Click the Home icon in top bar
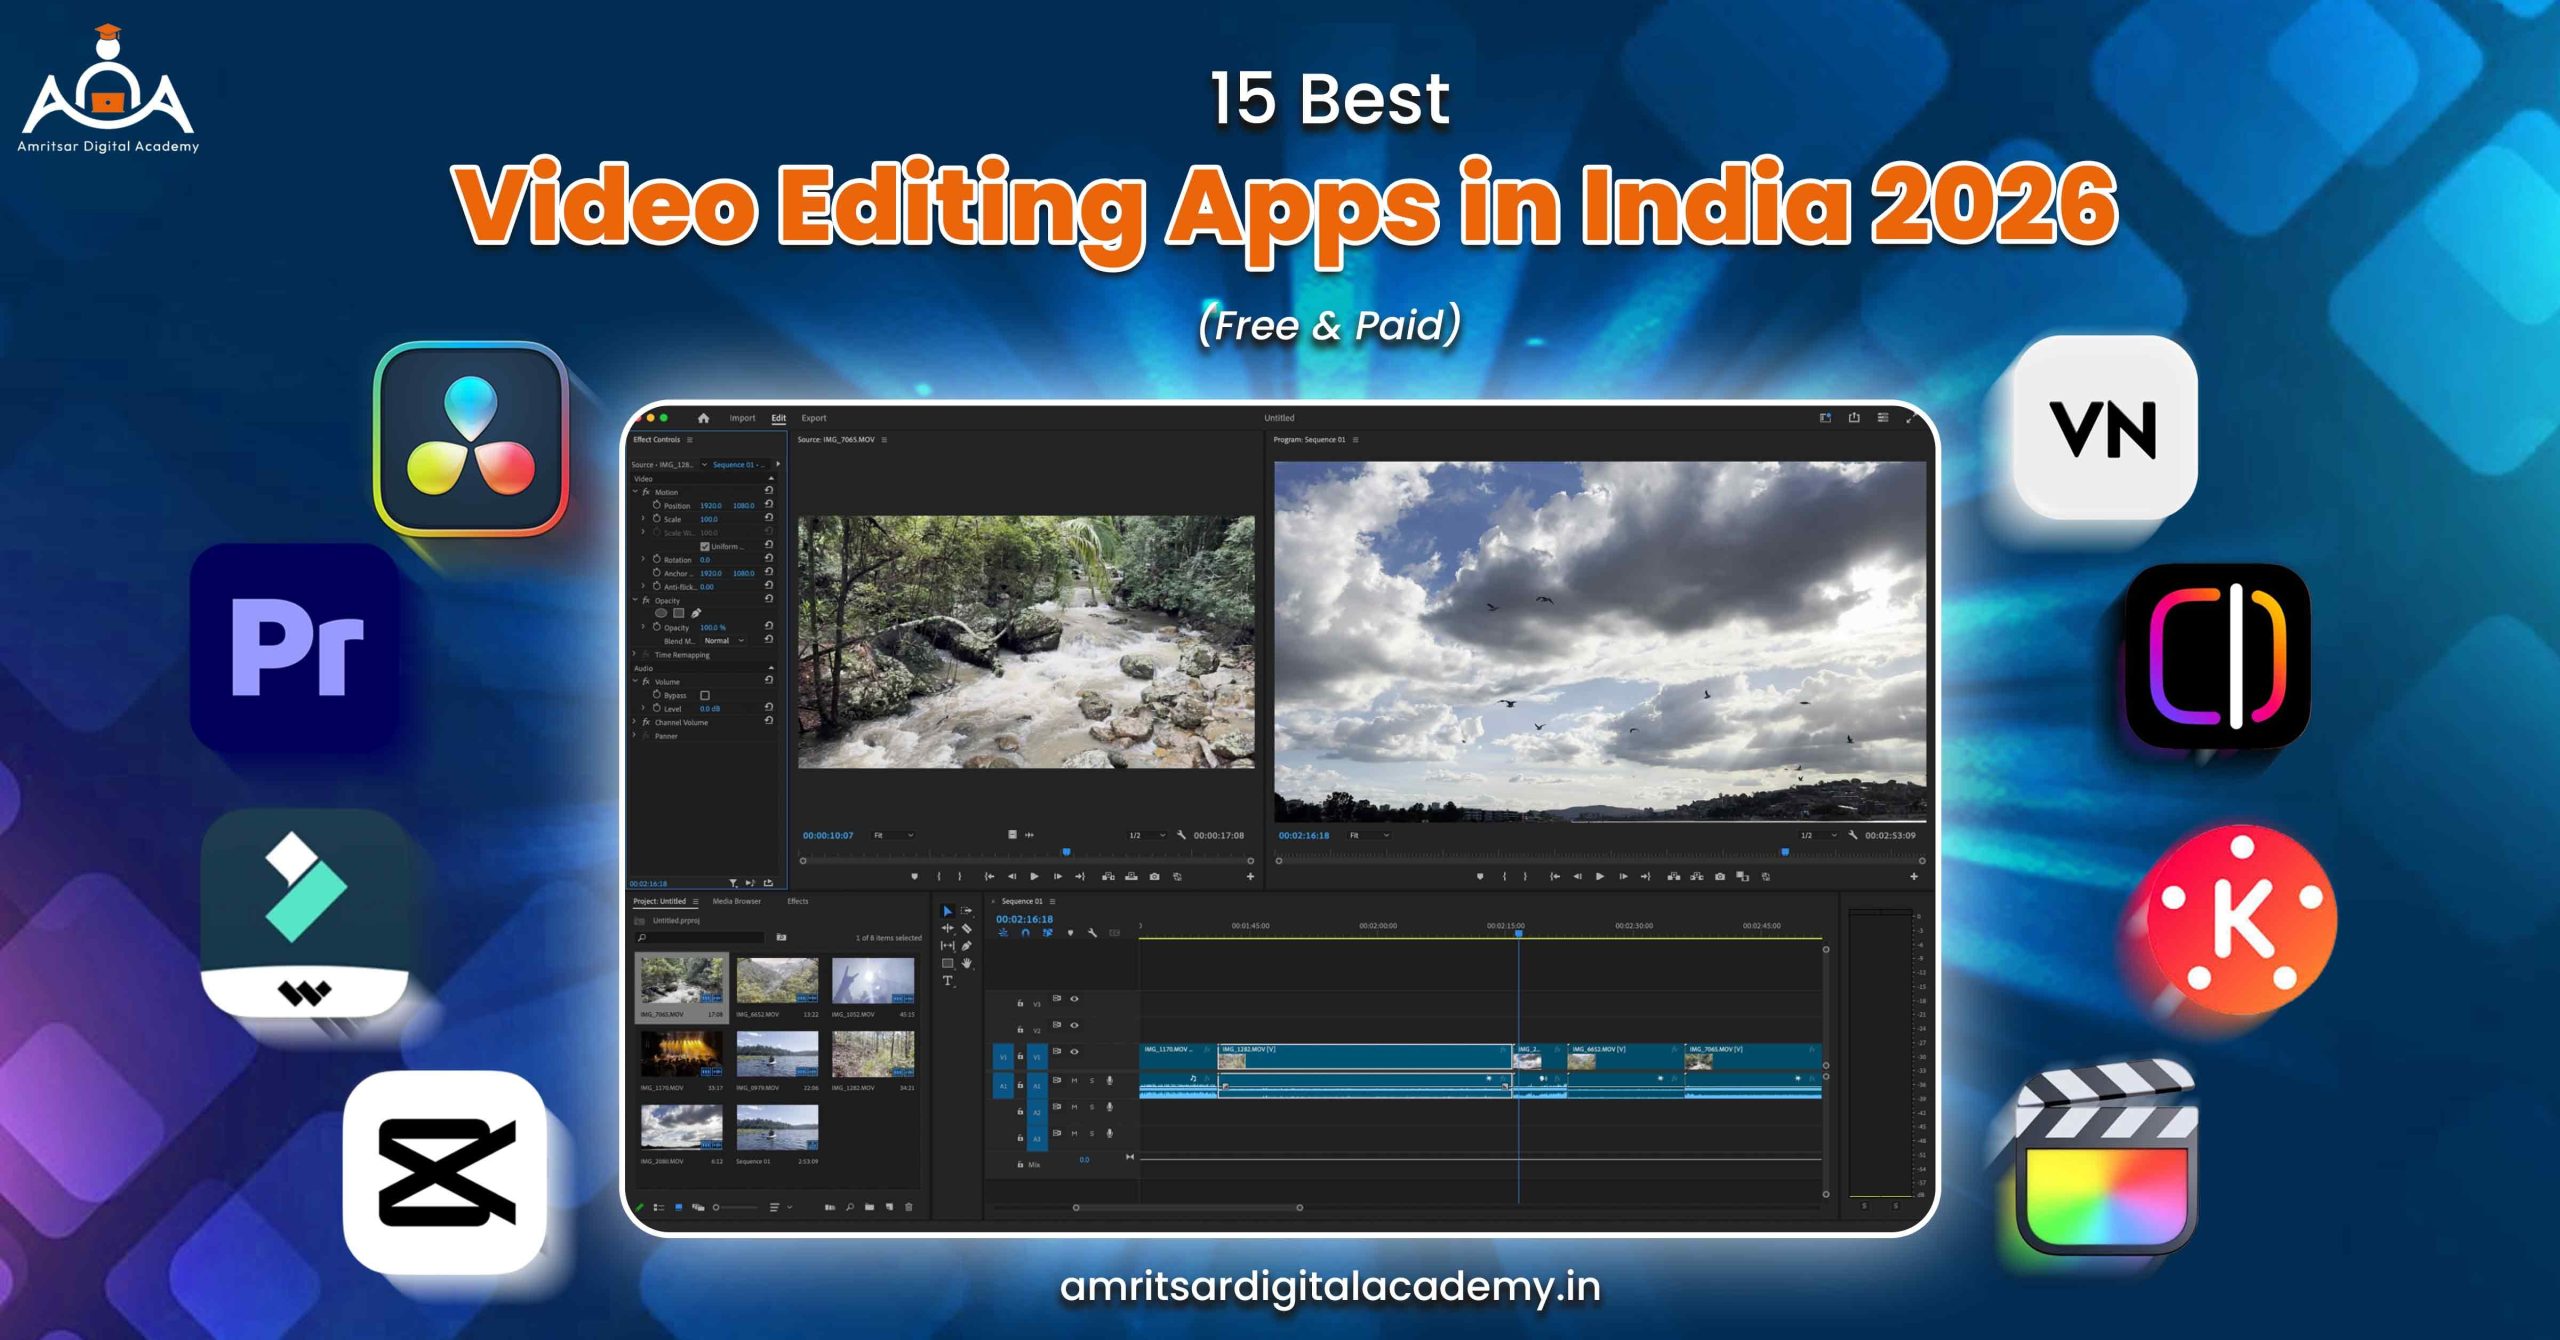Viewport: 2560px width, 1340px height. coord(703,418)
